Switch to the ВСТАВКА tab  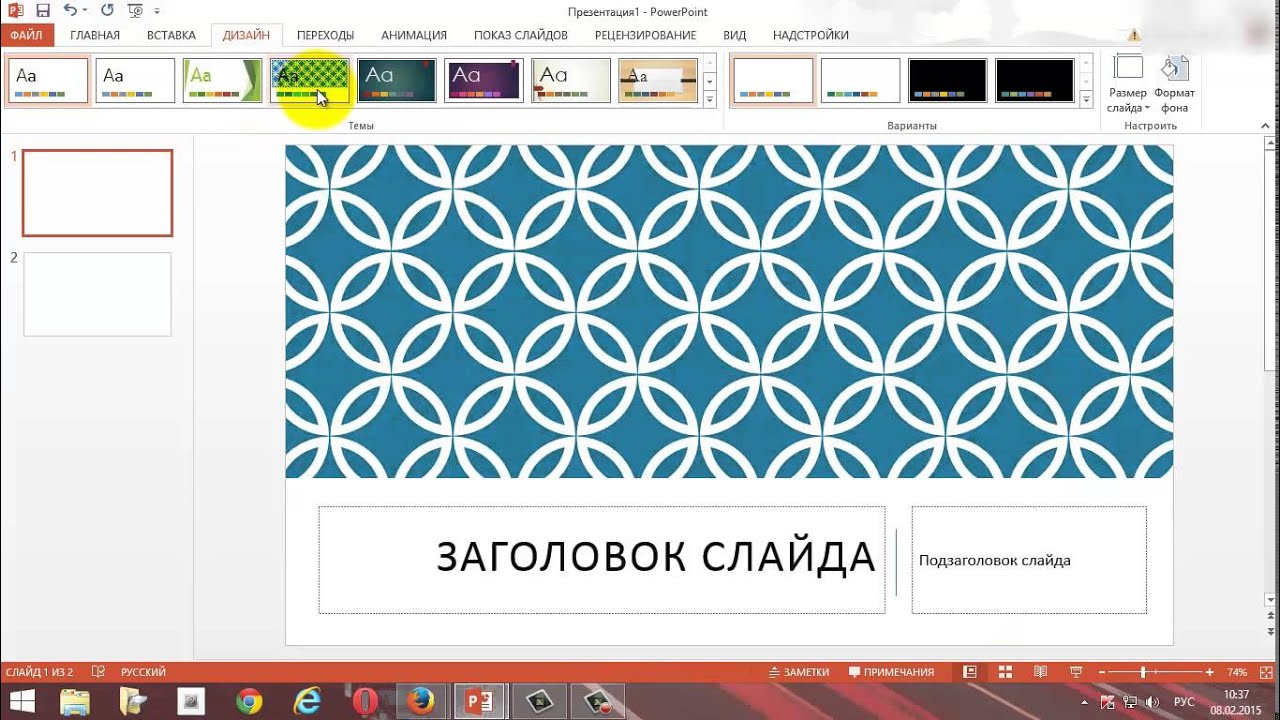point(171,35)
